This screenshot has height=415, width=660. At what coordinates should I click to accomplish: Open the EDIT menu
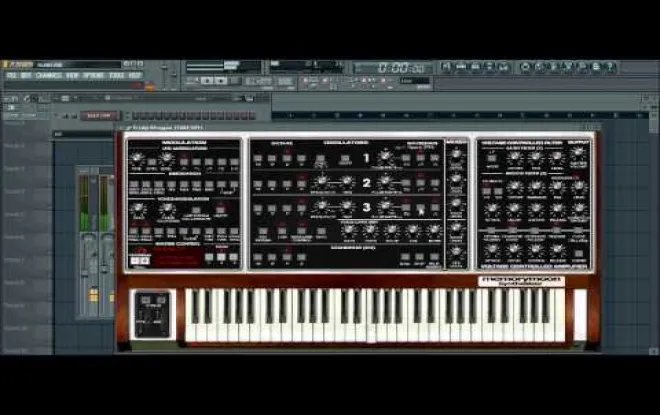coord(26,76)
